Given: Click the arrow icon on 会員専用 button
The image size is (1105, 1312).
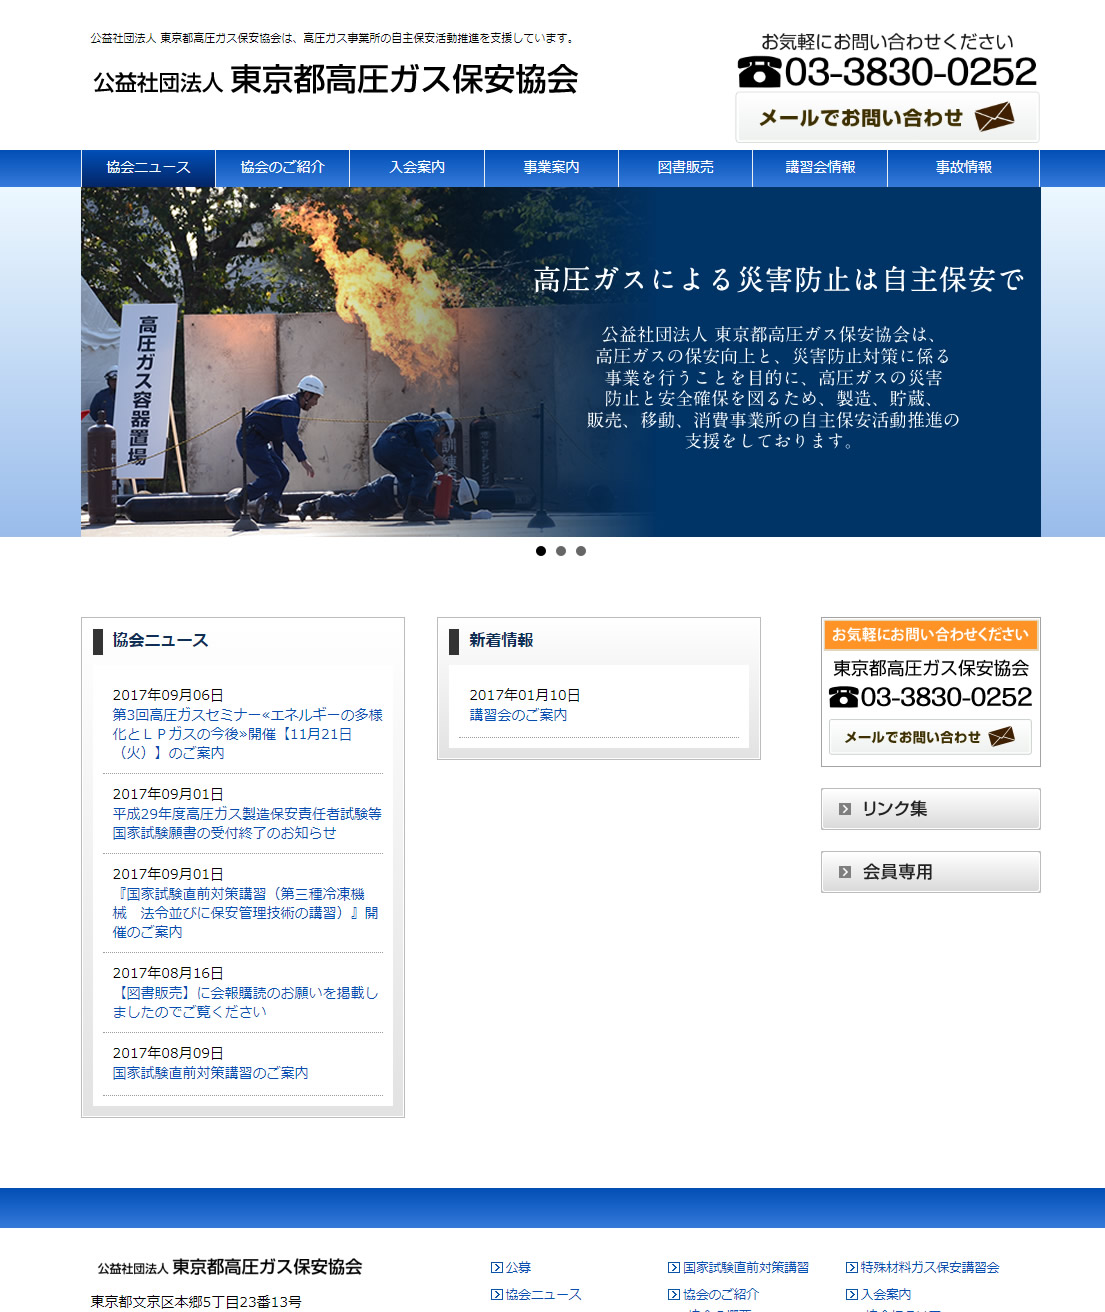Looking at the screenshot, I should [x=845, y=872].
